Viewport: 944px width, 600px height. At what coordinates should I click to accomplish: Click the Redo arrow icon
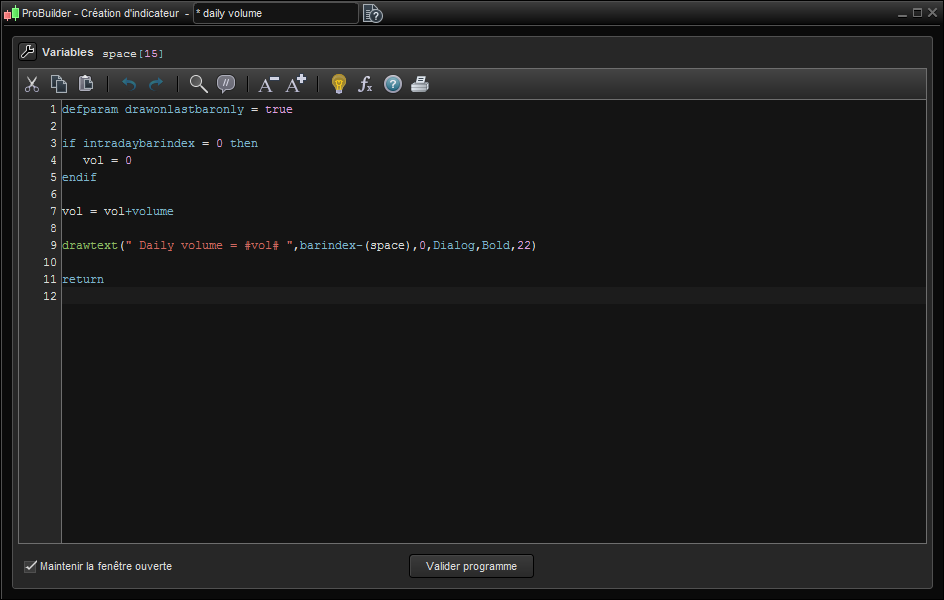pyautogui.click(x=155, y=84)
